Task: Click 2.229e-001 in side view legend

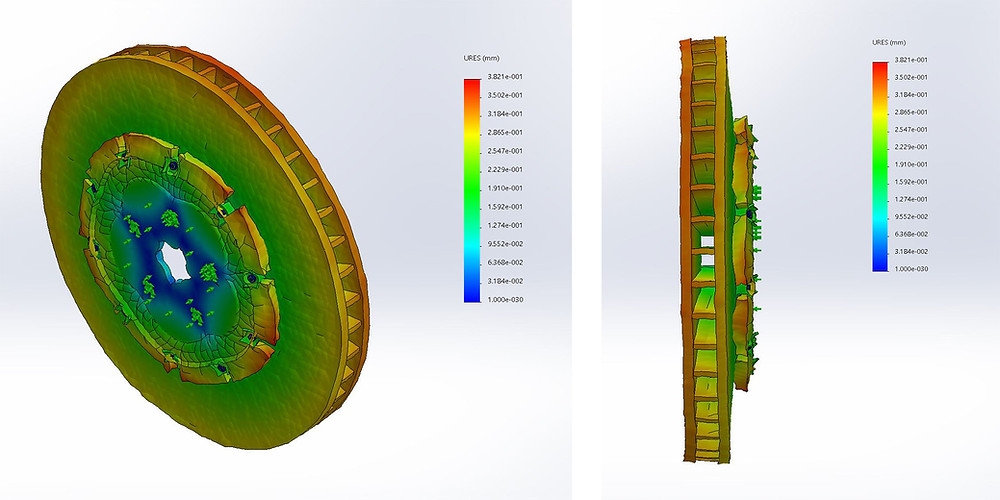Action: pos(912,147)
